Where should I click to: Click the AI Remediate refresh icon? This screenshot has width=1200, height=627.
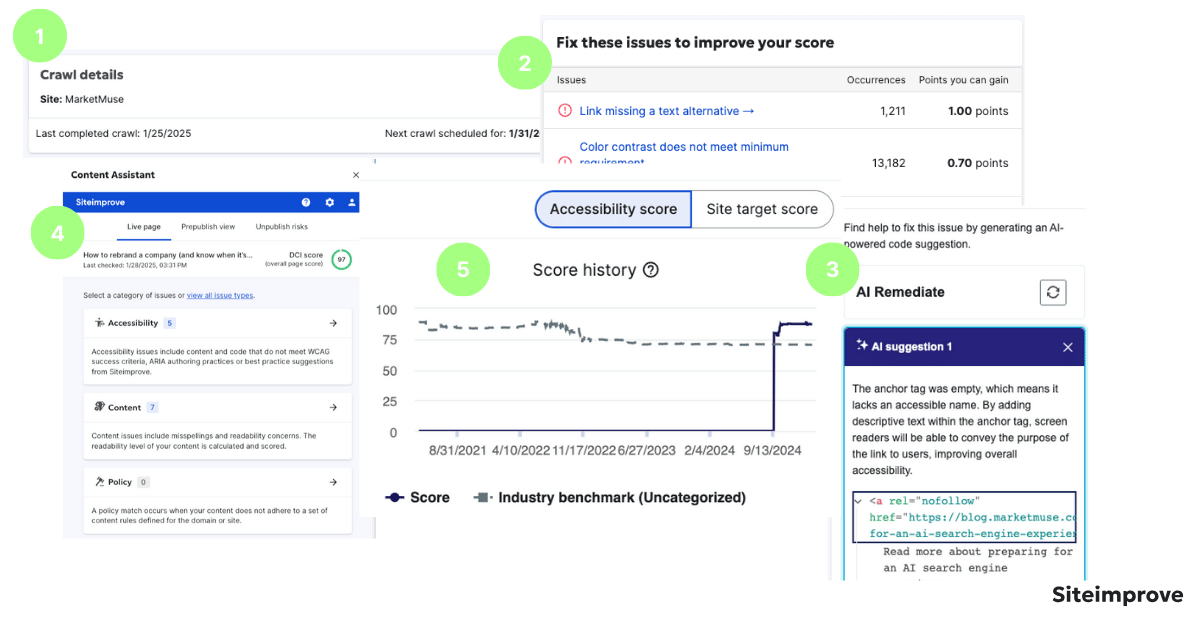[1052, 292]
